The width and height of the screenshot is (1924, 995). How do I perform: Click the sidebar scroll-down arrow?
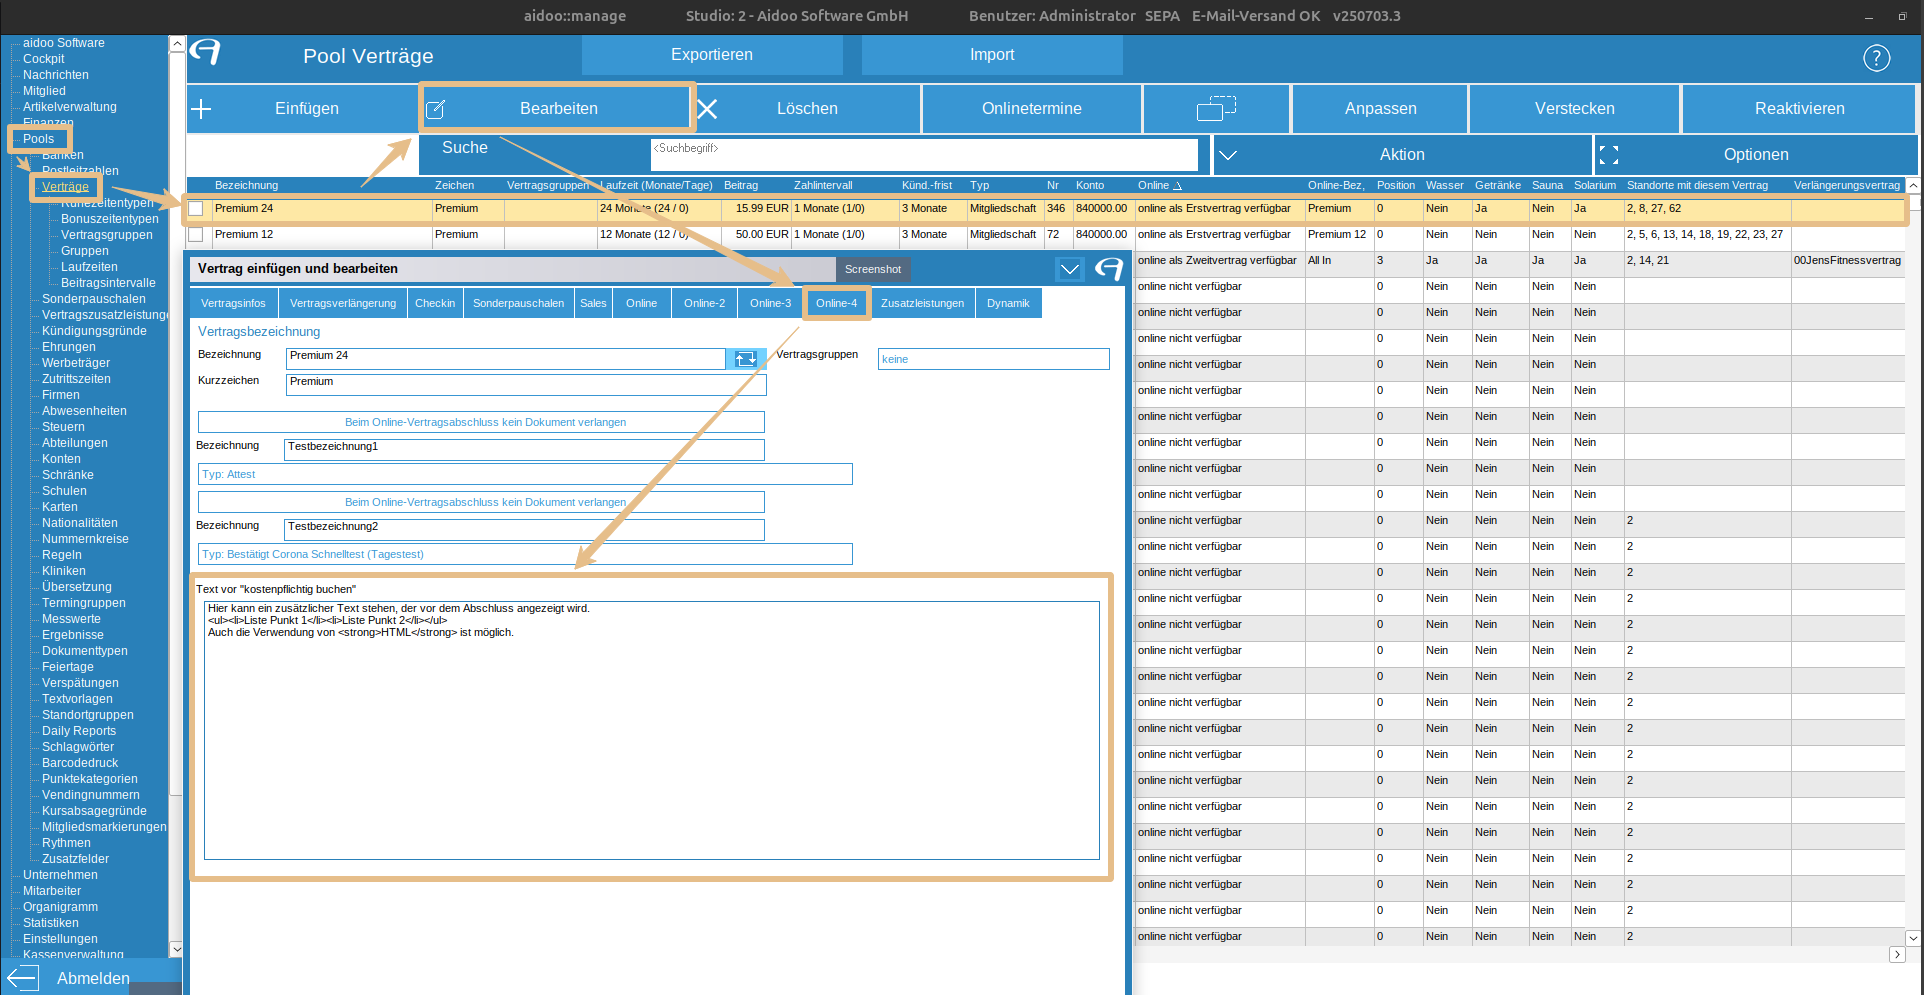177,949
